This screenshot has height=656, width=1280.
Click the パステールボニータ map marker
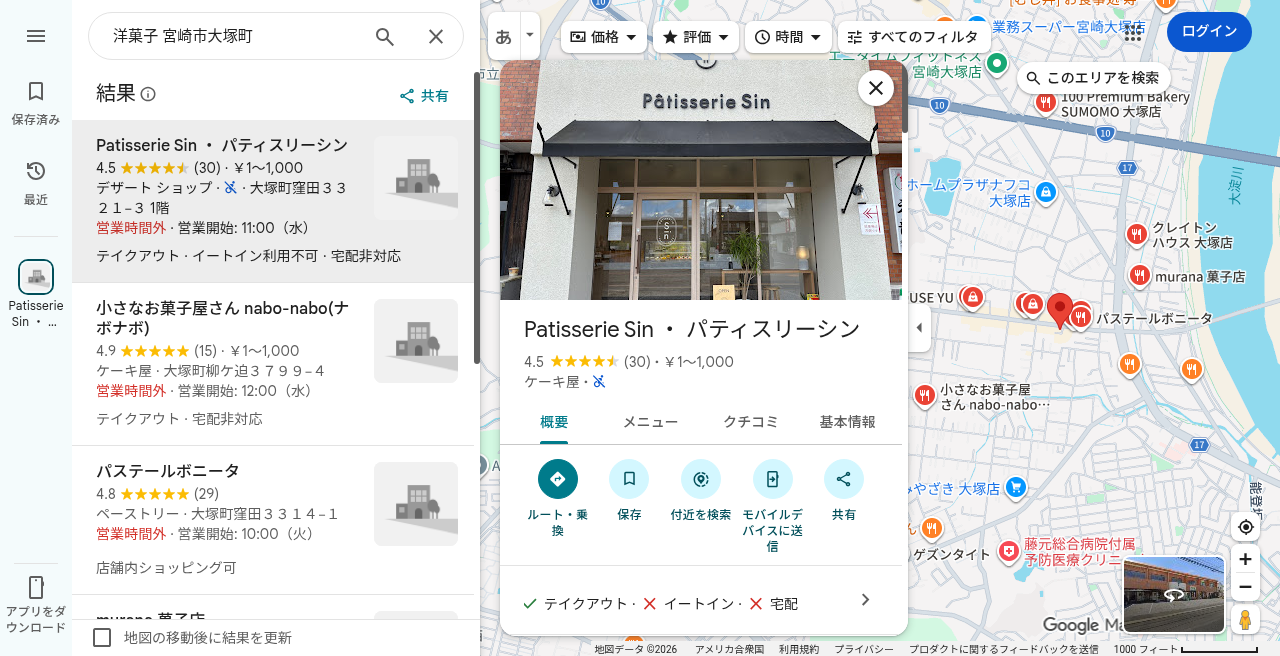pyautogui.click(x=1079, y=318)
